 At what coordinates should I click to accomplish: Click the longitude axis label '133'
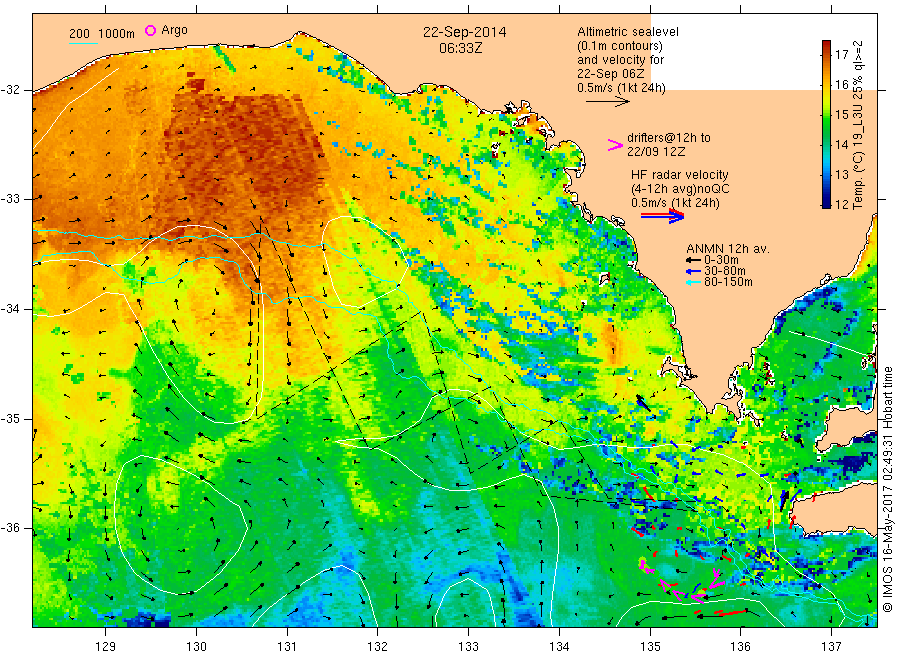click(x=468, y=647)
